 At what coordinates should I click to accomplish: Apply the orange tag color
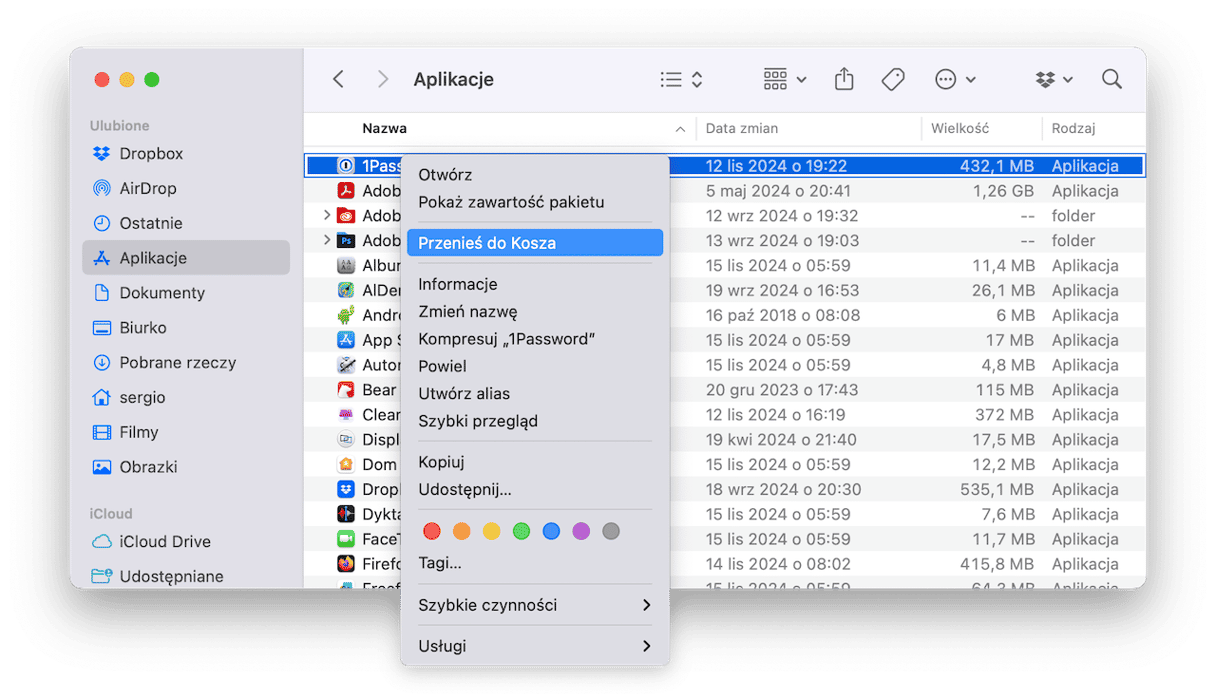[461, 531]
